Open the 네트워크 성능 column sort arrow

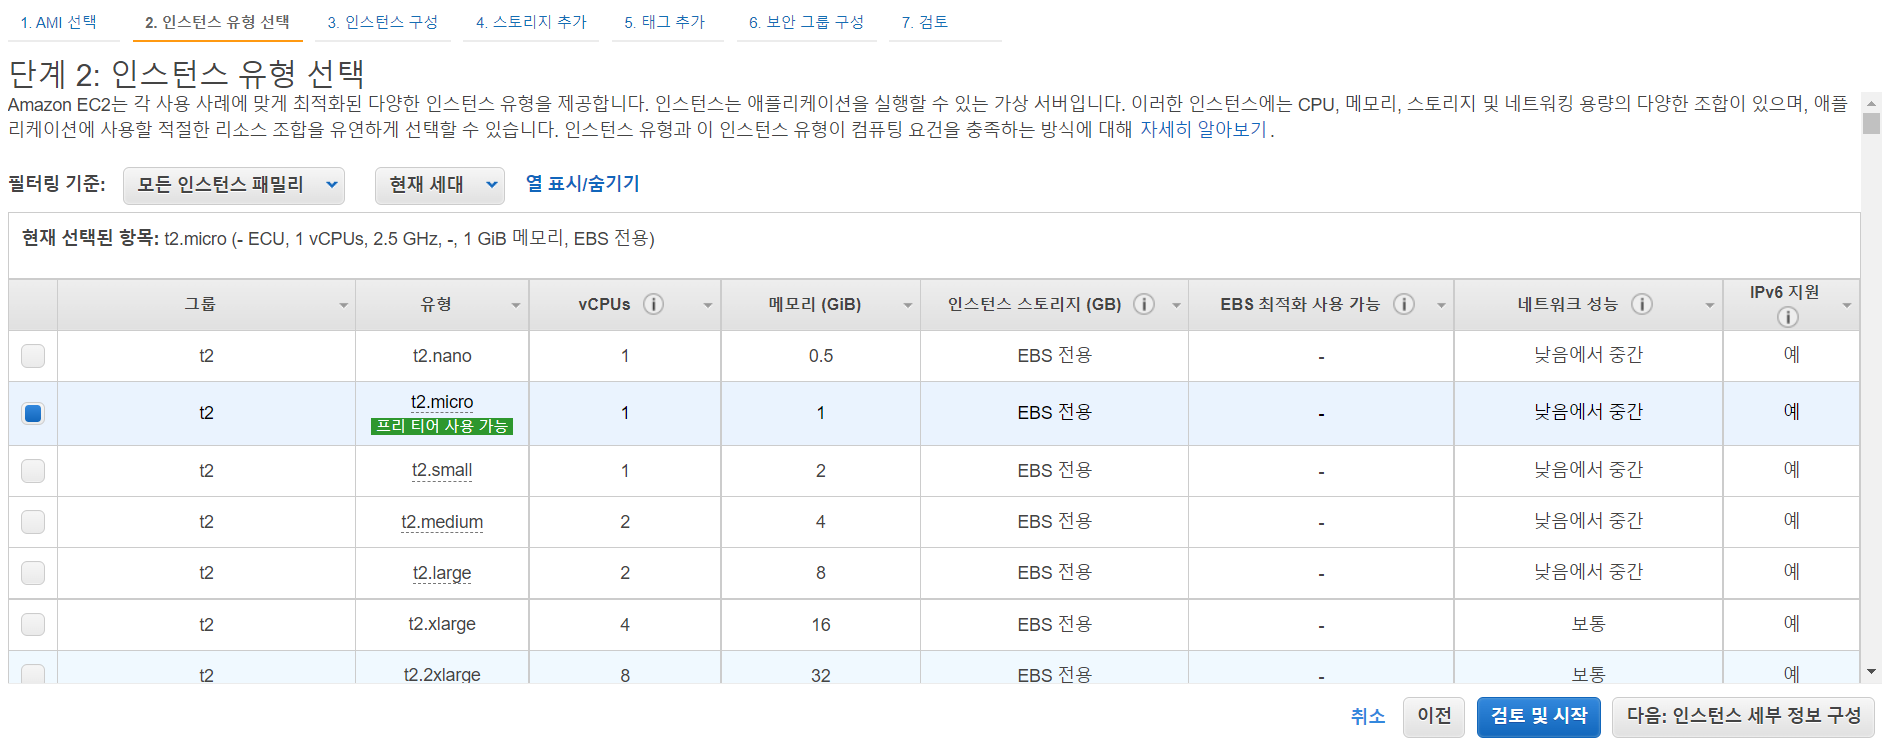1710,306
